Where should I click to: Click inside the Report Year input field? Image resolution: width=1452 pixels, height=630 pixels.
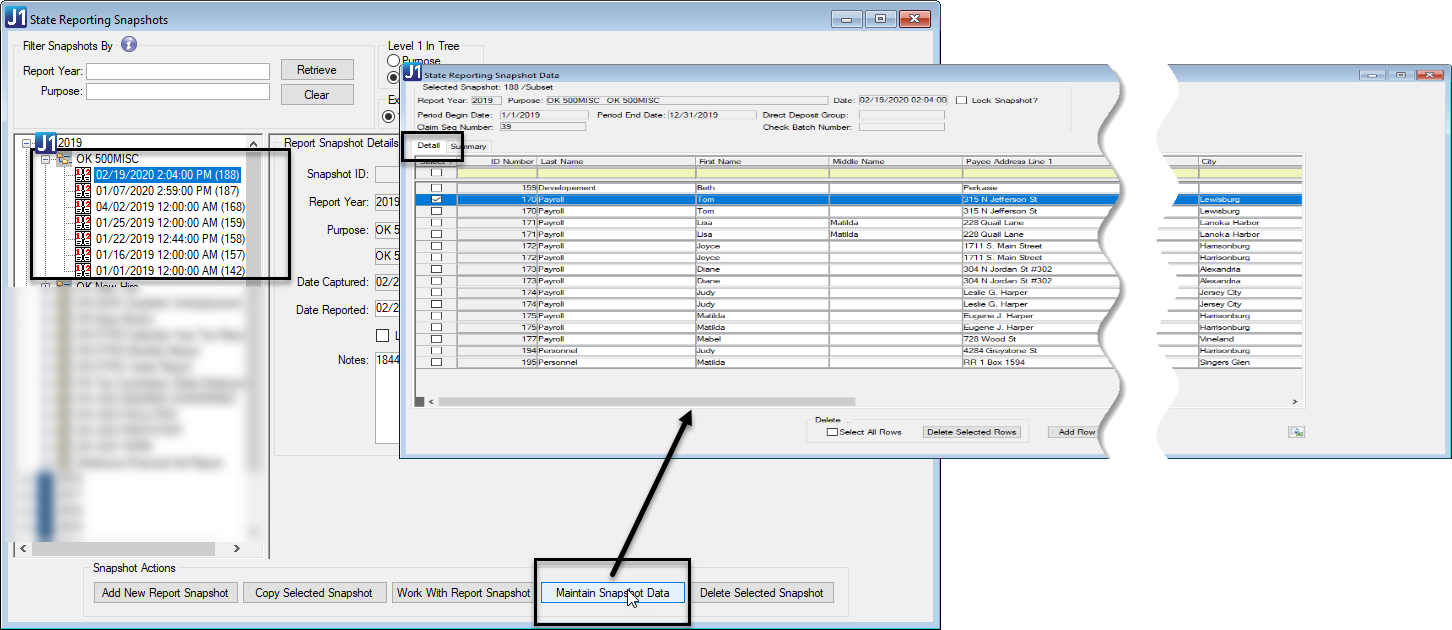pyautogui.click(x=177, y=71)
